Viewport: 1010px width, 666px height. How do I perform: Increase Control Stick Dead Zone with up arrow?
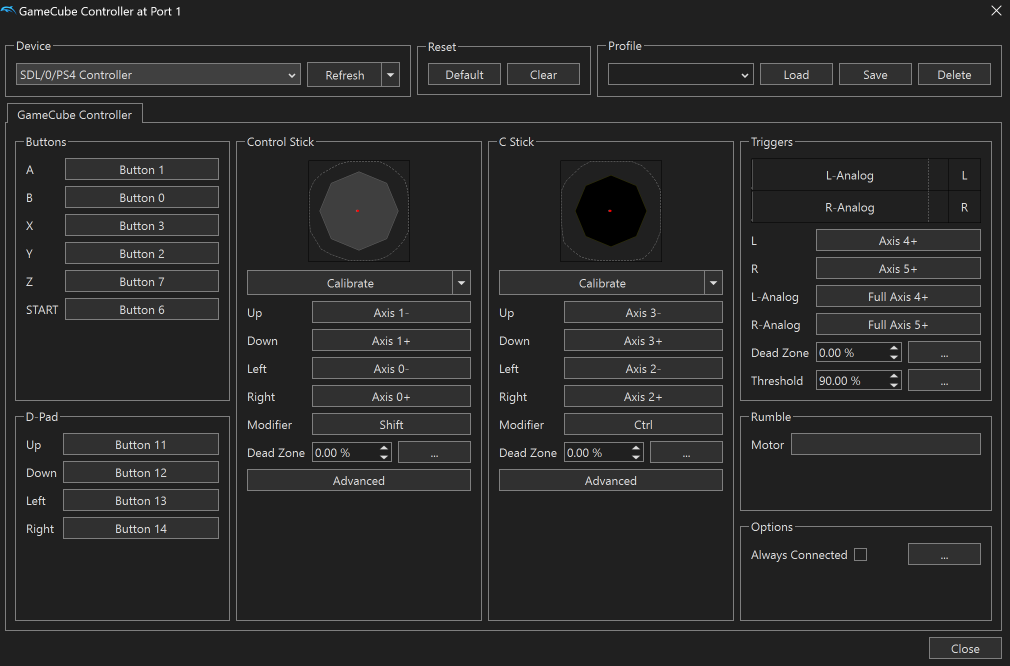click(385, 448)
